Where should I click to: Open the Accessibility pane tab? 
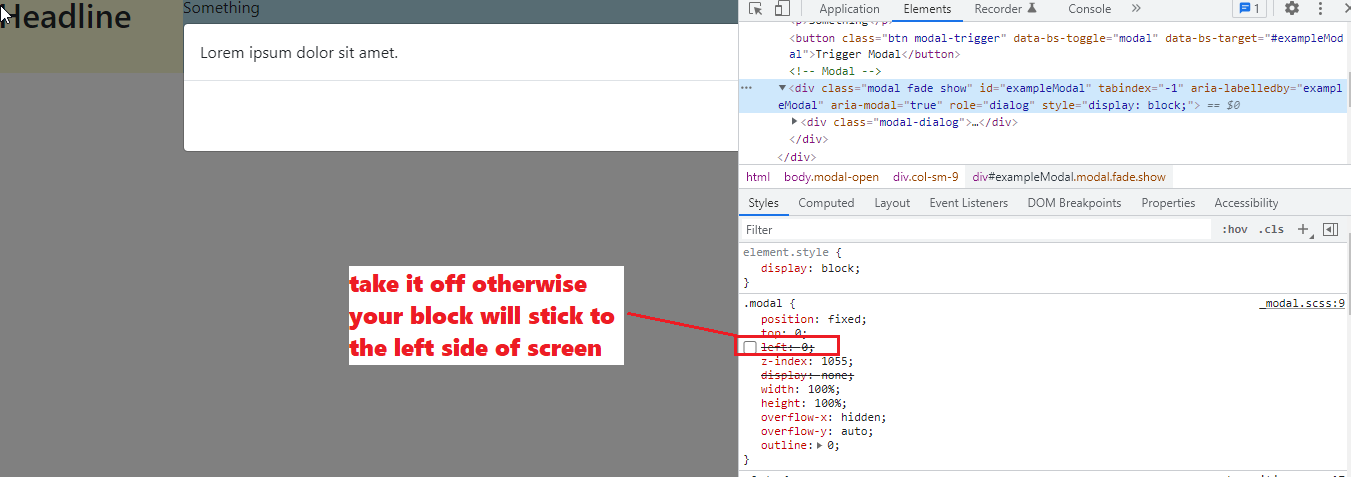click(x=1246, y=203)
